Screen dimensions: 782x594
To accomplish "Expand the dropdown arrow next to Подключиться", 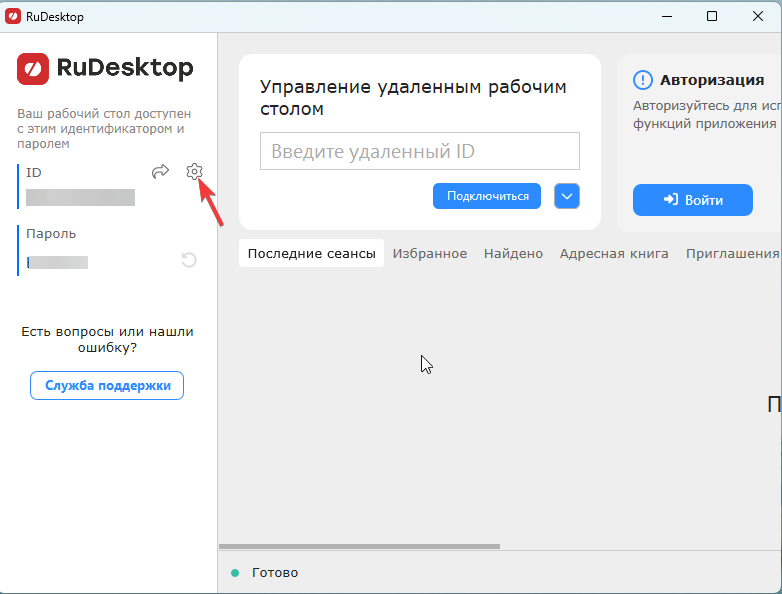I will 567,196.
